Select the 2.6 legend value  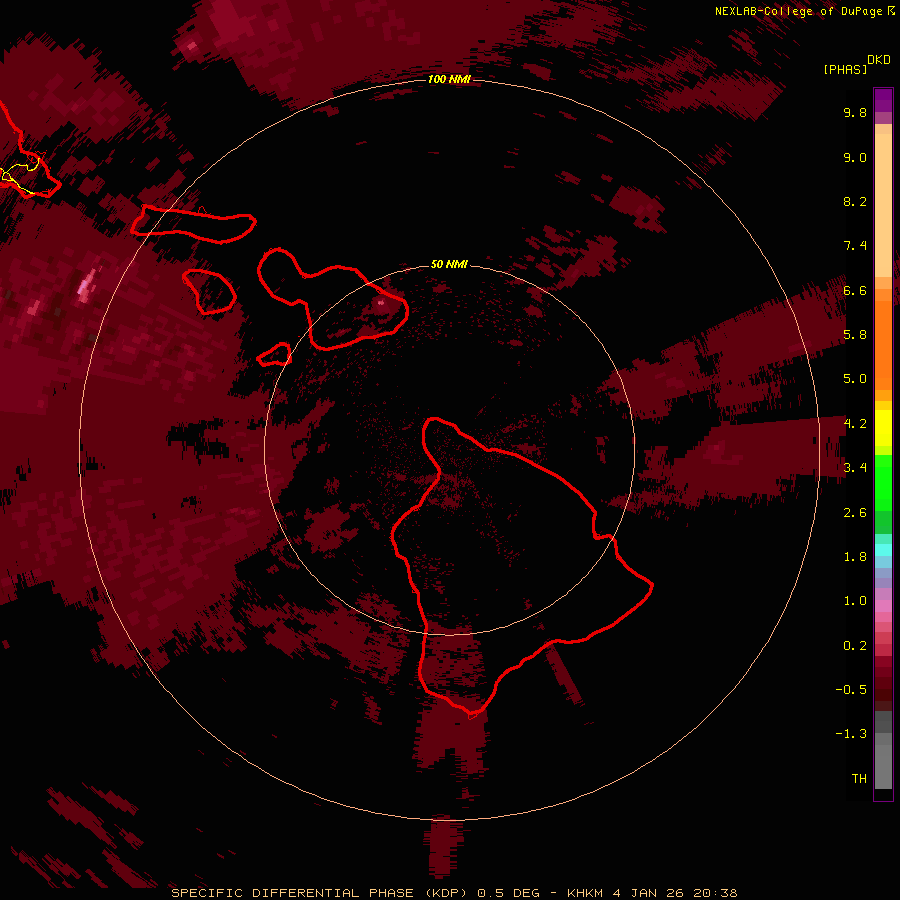(855, 513)
